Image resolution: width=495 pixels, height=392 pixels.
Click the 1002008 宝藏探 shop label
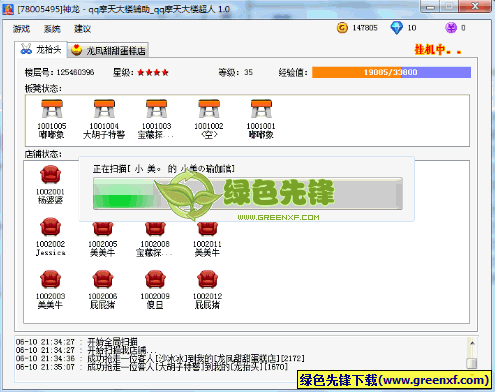pos(154,249)
